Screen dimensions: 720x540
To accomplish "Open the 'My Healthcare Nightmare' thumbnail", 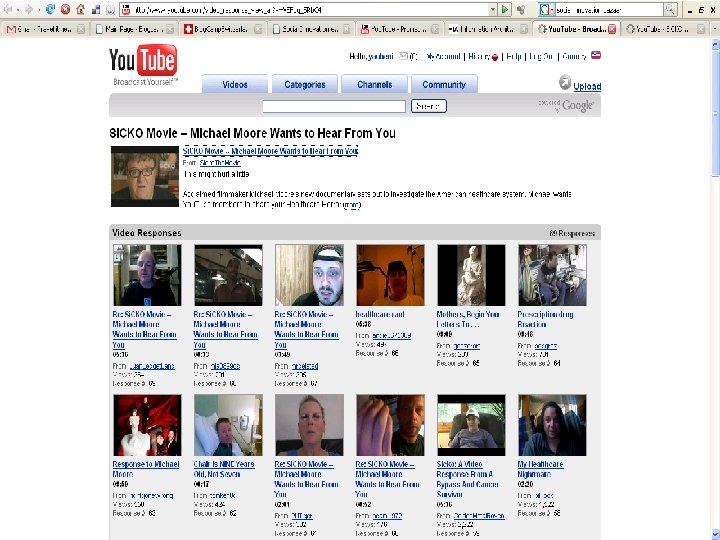I will [x=552, y=425].
